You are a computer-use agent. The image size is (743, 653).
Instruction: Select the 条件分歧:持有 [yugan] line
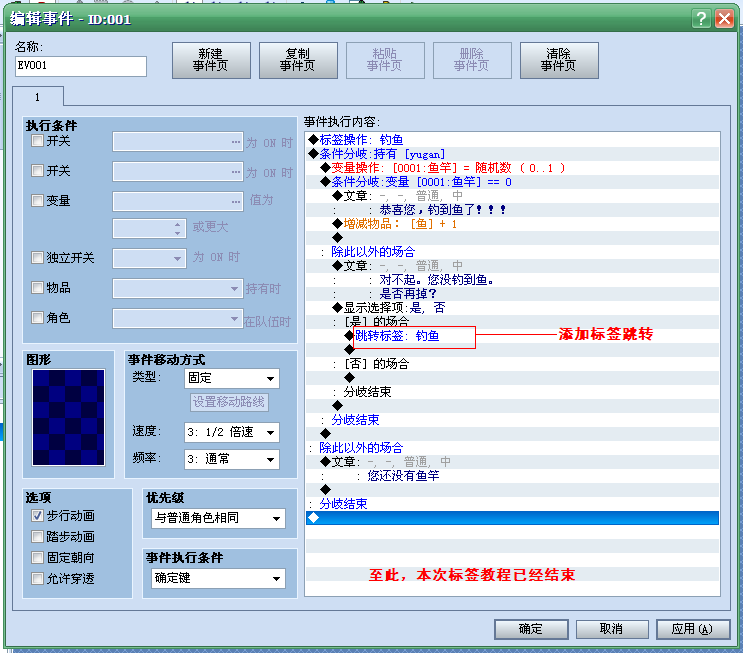point(512,154)
